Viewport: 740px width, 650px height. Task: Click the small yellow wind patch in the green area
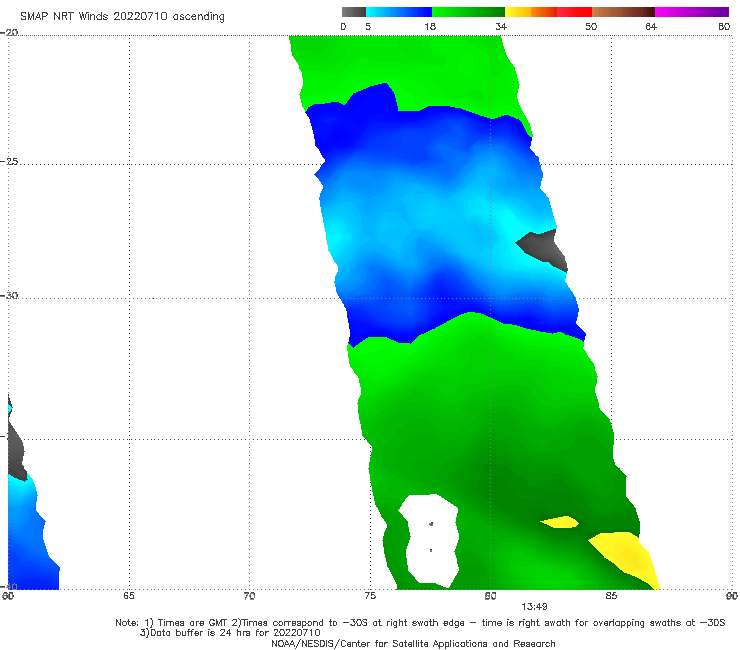560,522
